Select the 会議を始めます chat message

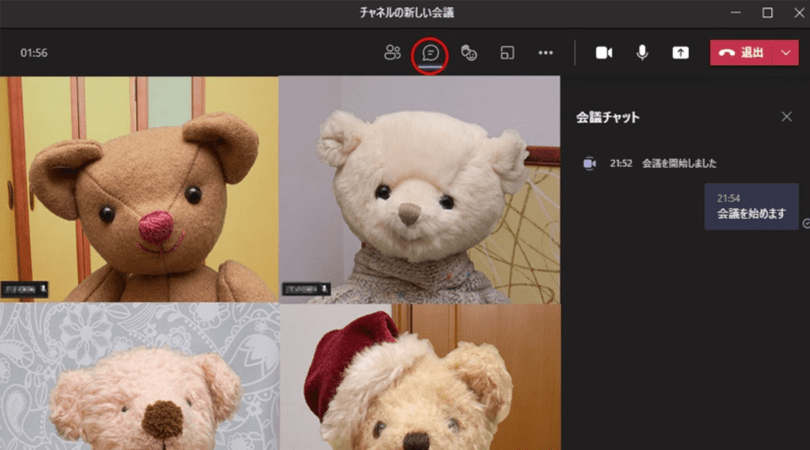tap(752, 207)
